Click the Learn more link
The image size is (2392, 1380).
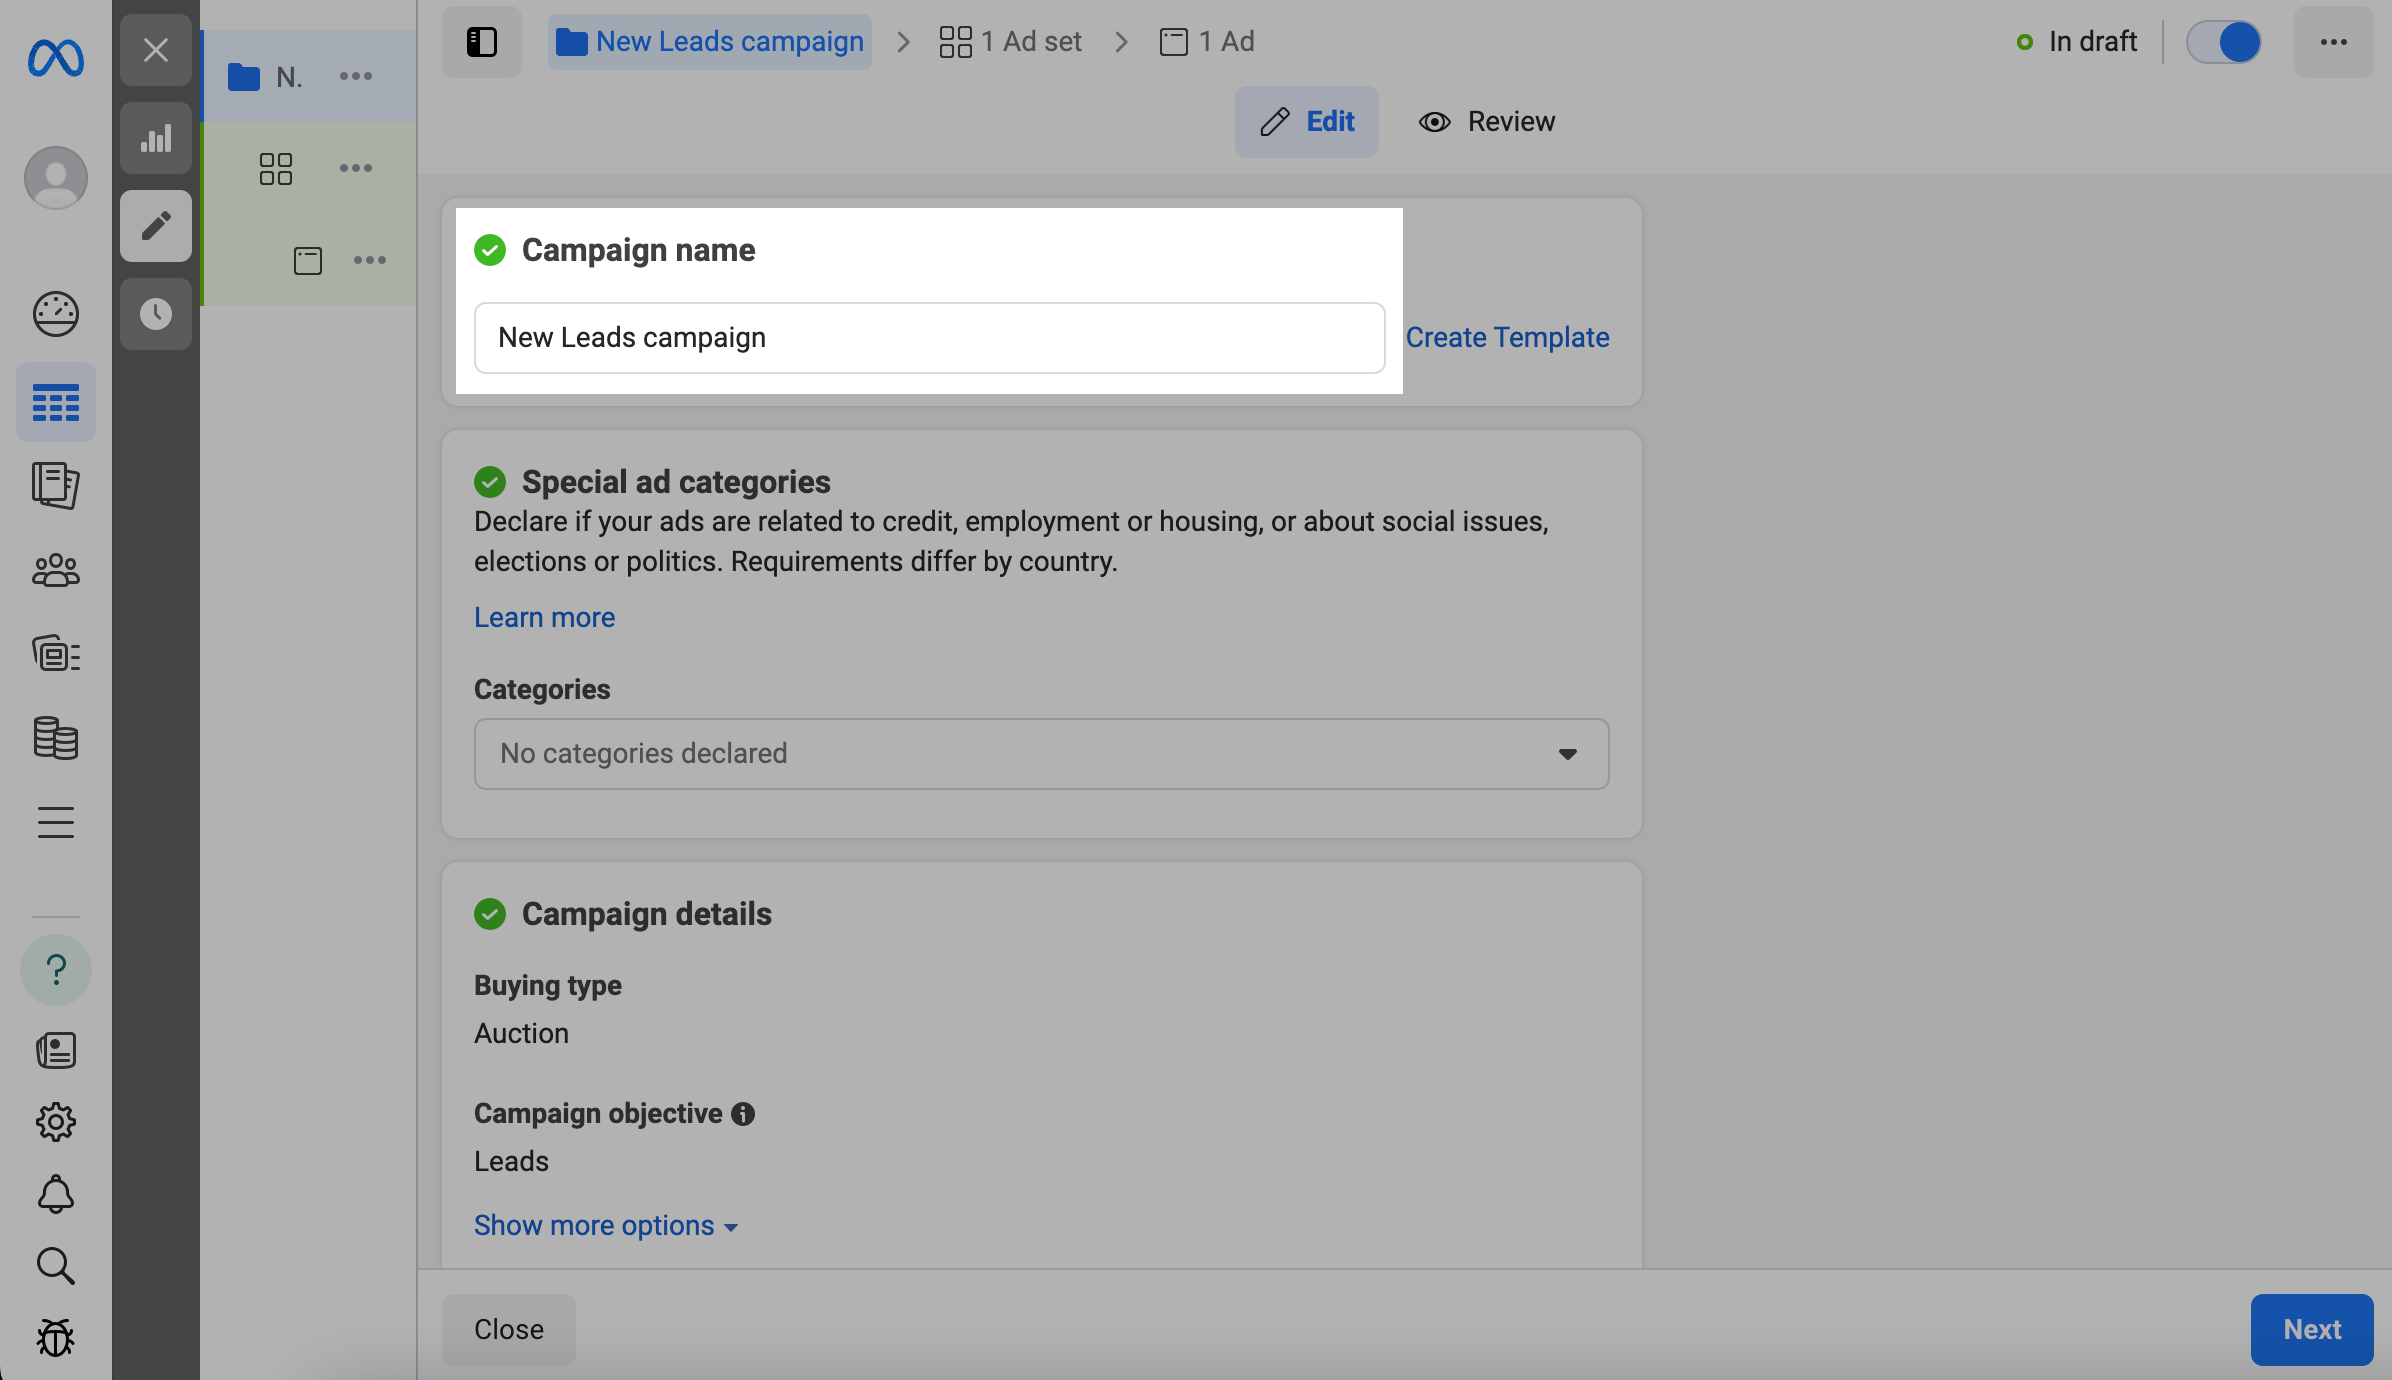pos(544,618)
